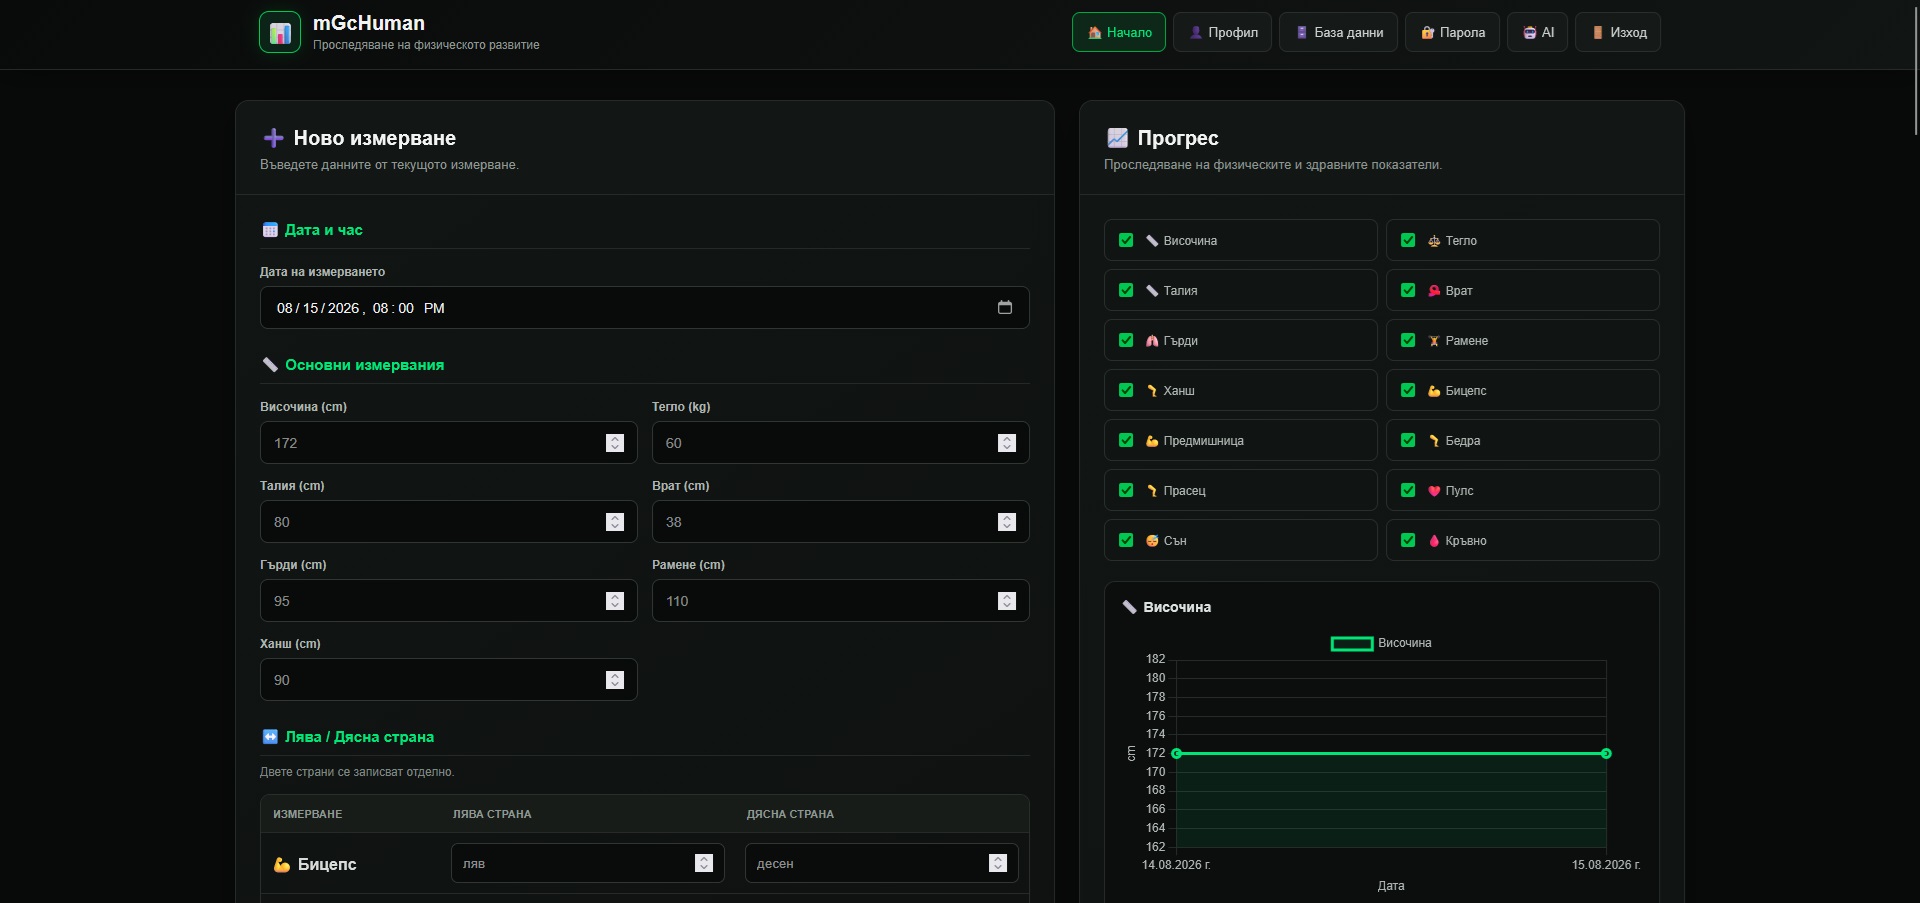Open the База данни section
This screenshot has width=1920, height=903.
coord(1338,32)
